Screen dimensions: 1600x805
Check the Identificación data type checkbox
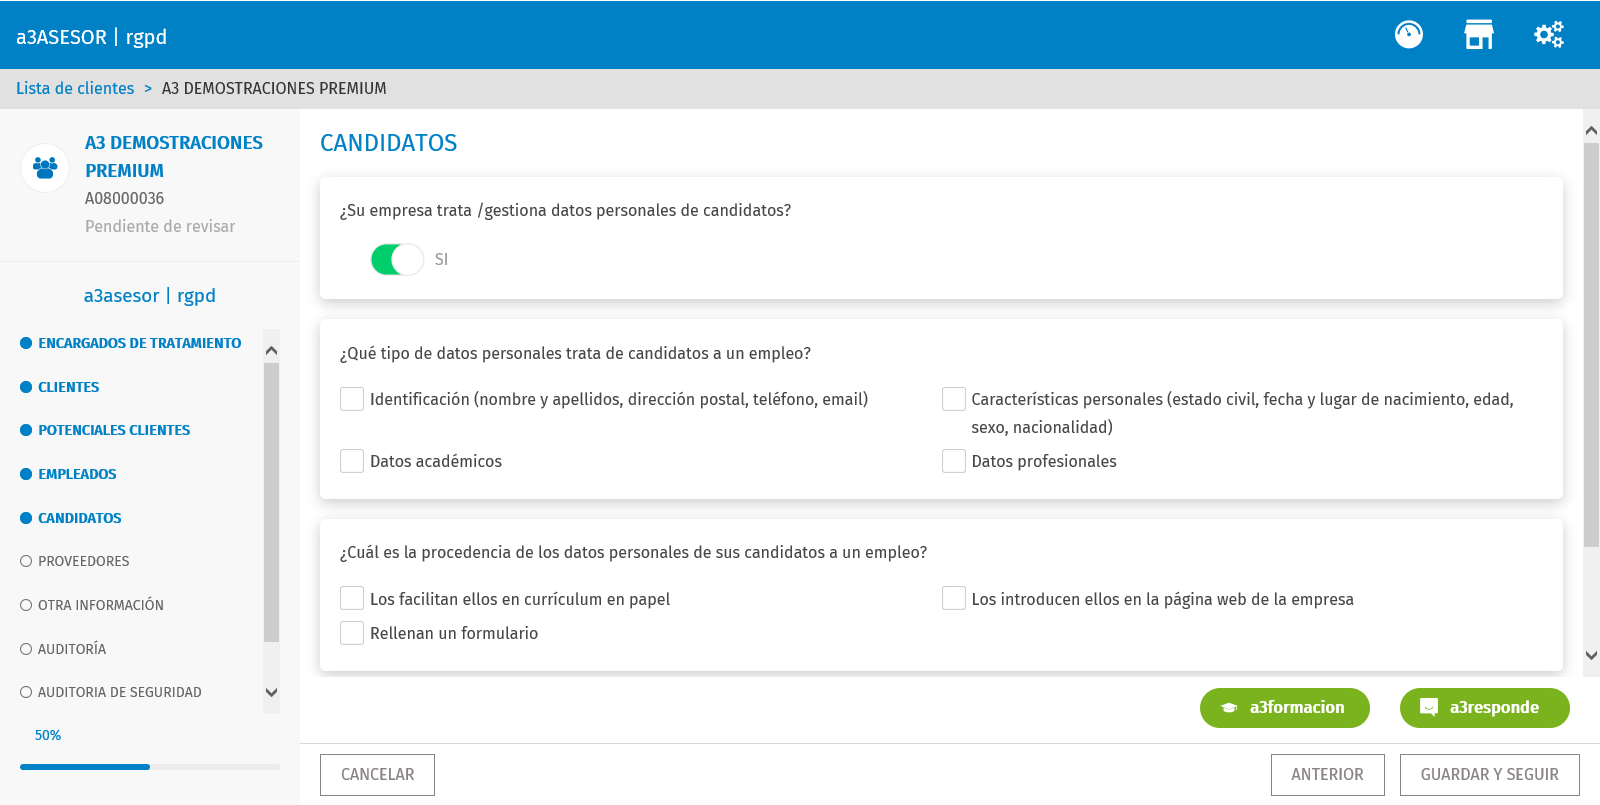(352, 399)
